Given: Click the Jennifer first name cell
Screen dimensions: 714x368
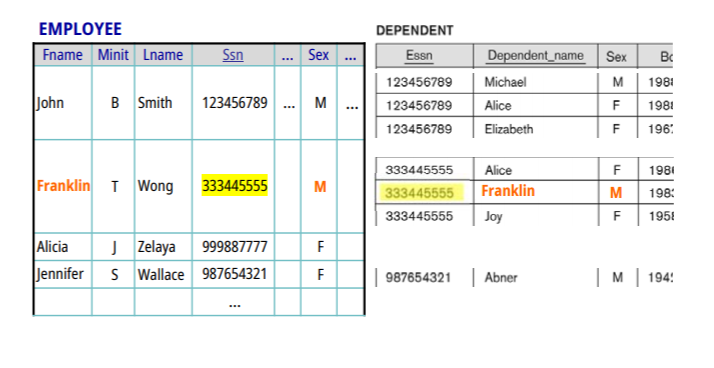Looking at the screenshot, I should (60, 274).
